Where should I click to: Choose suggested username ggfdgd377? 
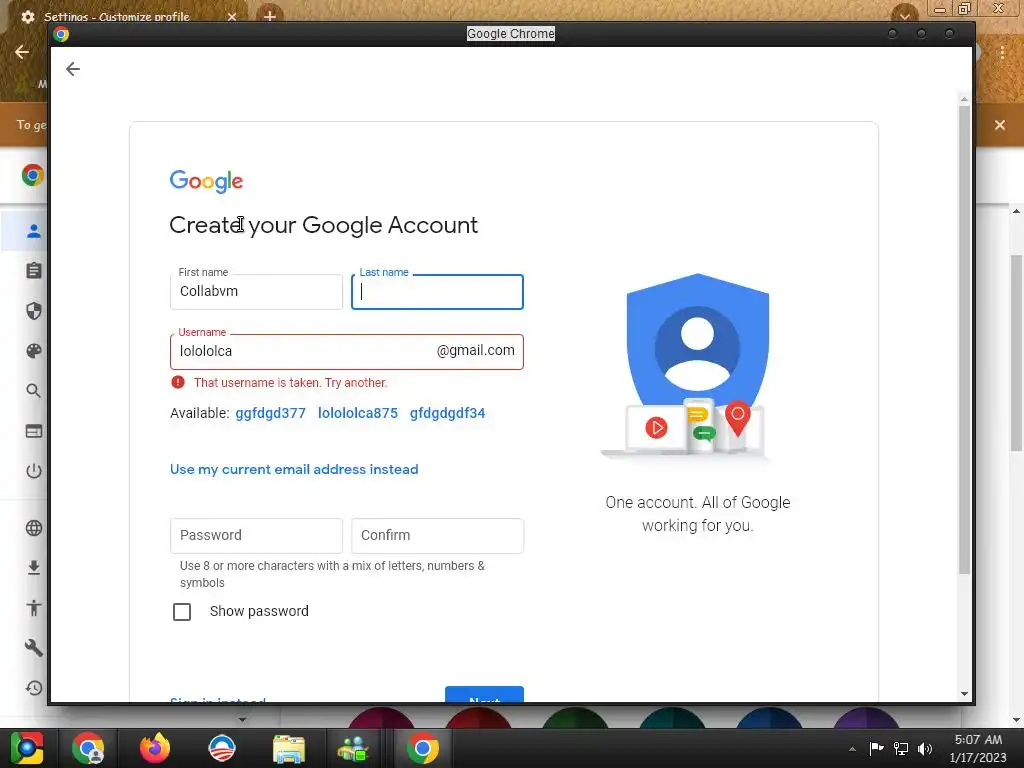[270, 413]
